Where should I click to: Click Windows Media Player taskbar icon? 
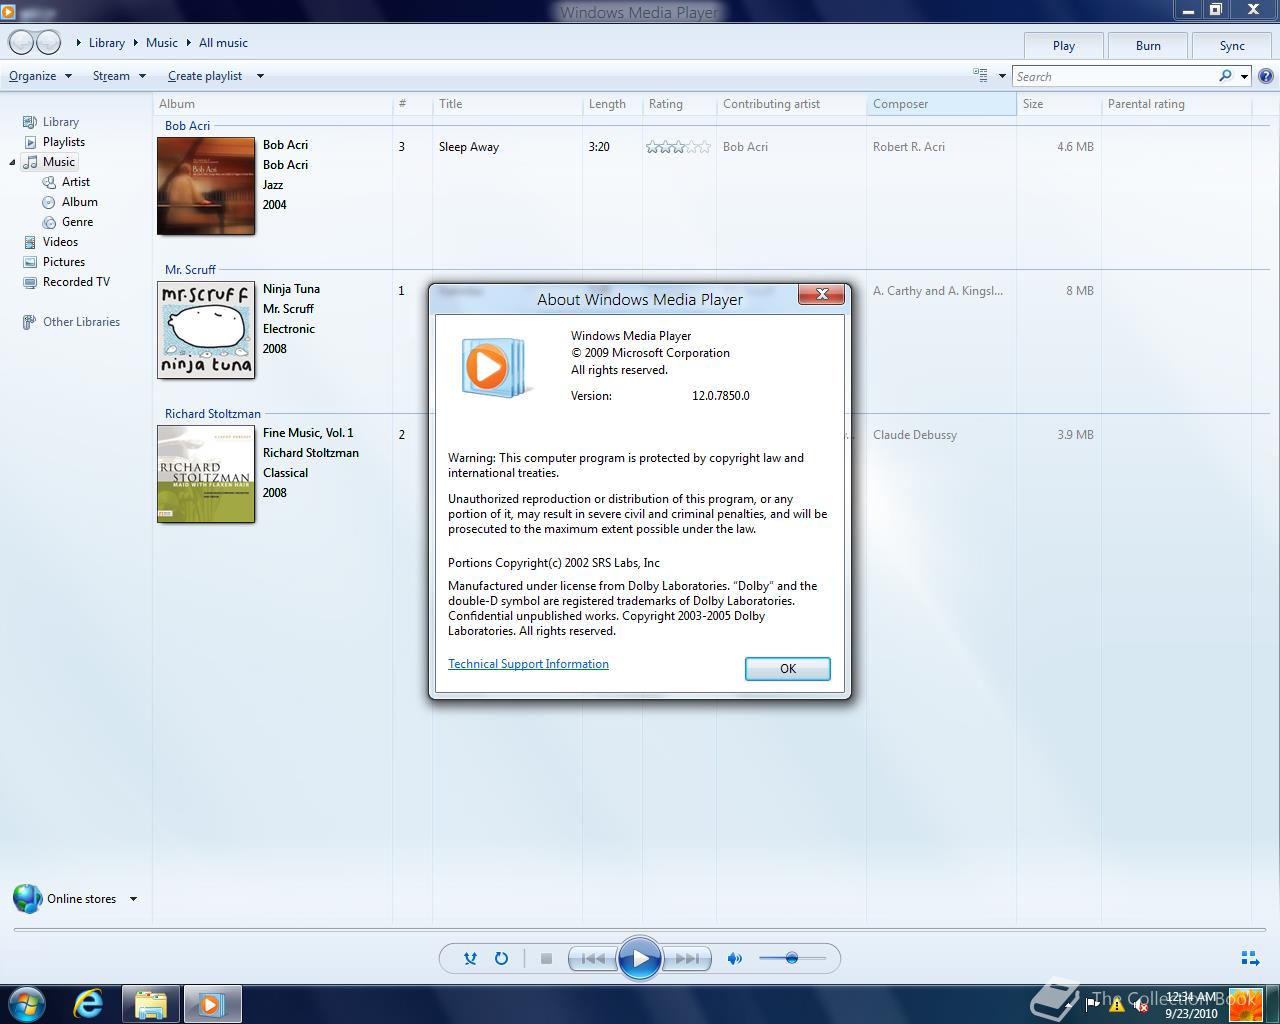pos(211,1004)
